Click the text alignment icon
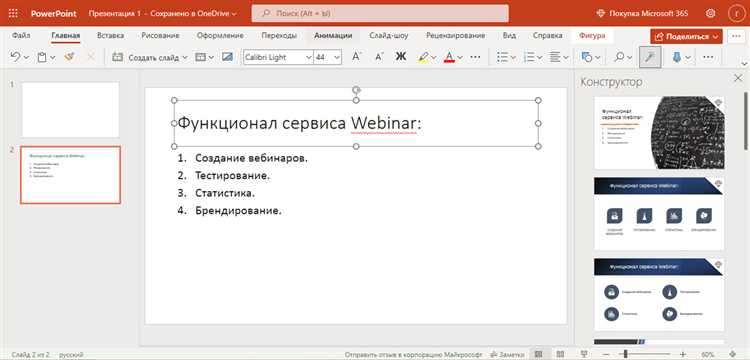The height and width of the screenshot is (360, 750). [555, 57]
